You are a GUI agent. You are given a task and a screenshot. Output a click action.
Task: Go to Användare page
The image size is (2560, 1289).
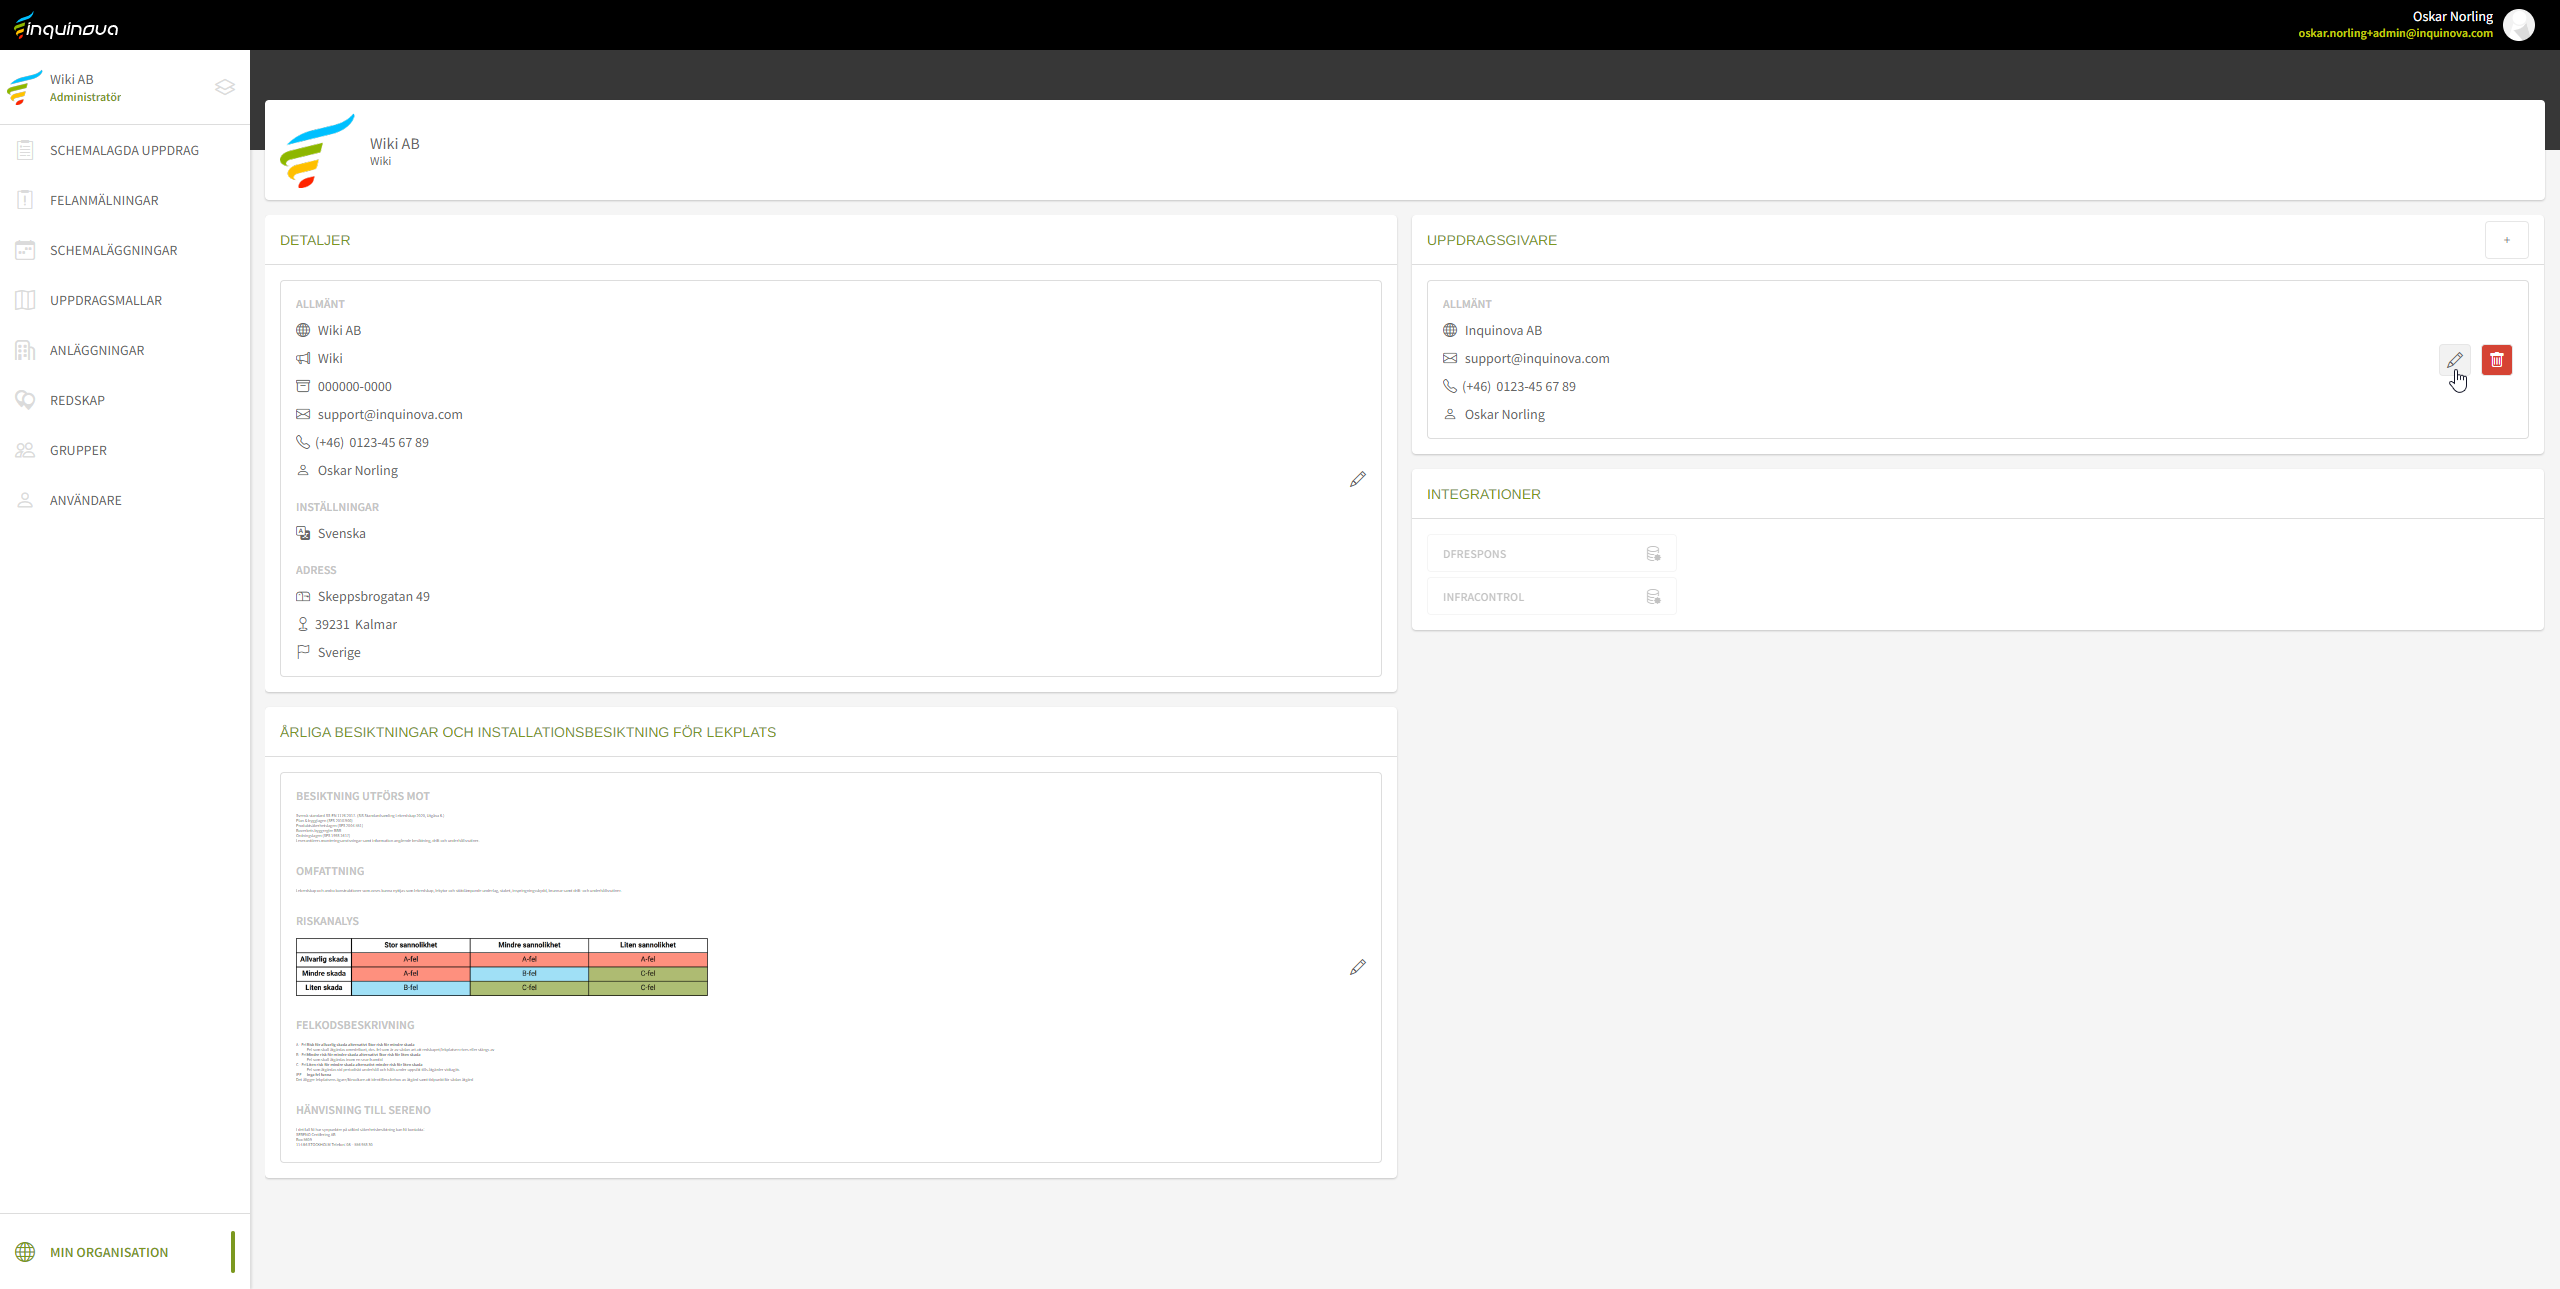[x=86, y=500]
